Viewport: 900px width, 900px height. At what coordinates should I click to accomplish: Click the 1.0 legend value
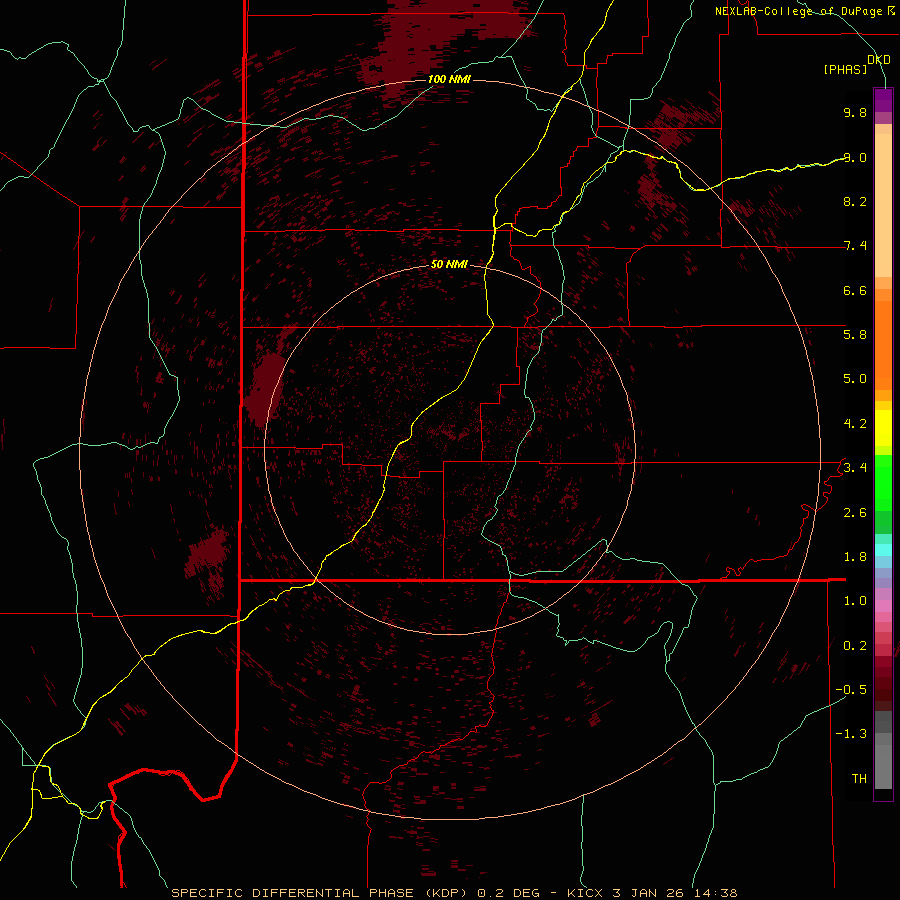(x=855, y=601)
